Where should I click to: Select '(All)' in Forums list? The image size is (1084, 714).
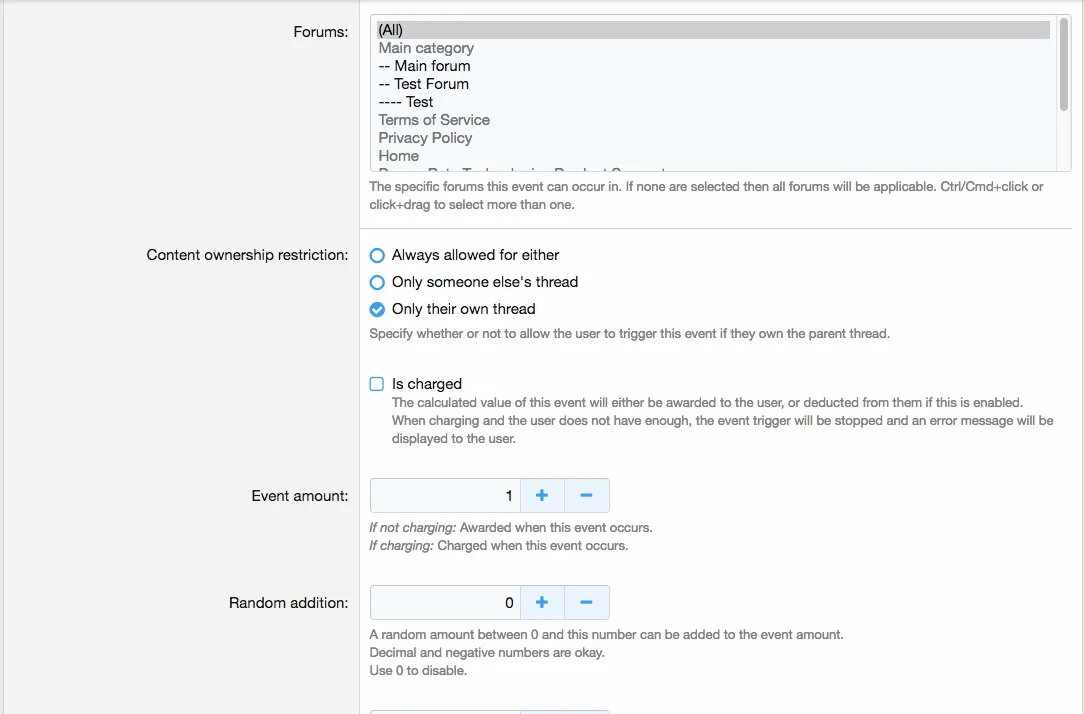click(x=391, y=30)
